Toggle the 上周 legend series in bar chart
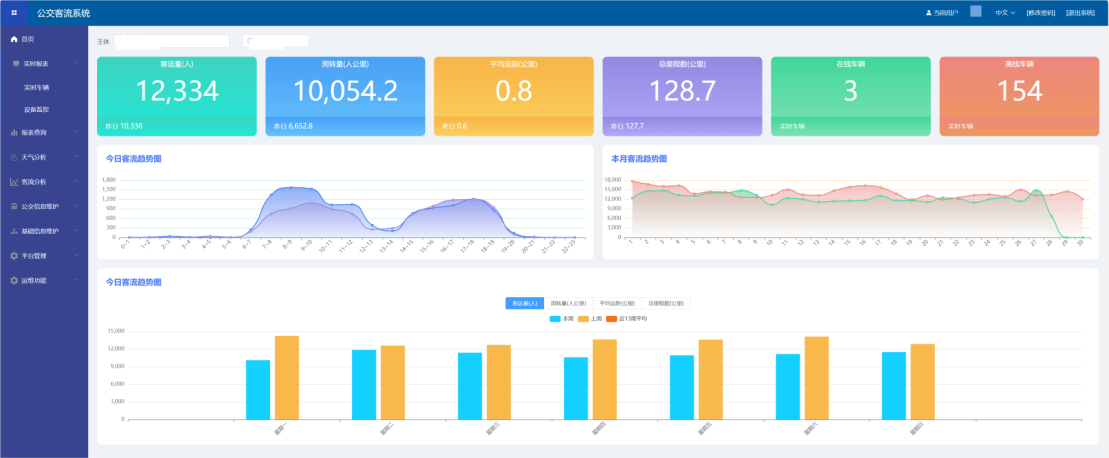 tap(584, 318)
